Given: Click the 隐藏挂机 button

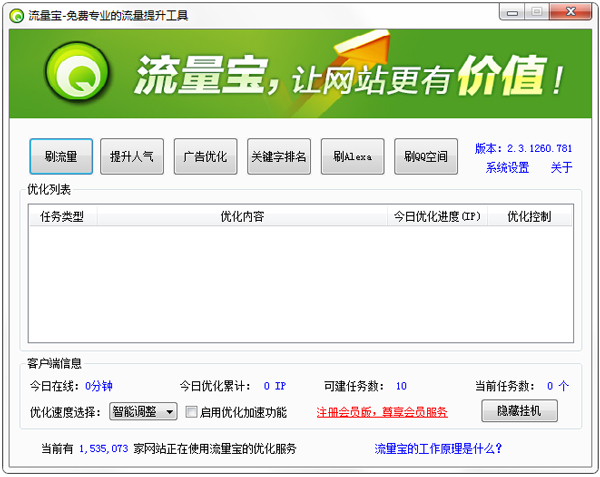Looking at the screenshot, I should 519,411.
